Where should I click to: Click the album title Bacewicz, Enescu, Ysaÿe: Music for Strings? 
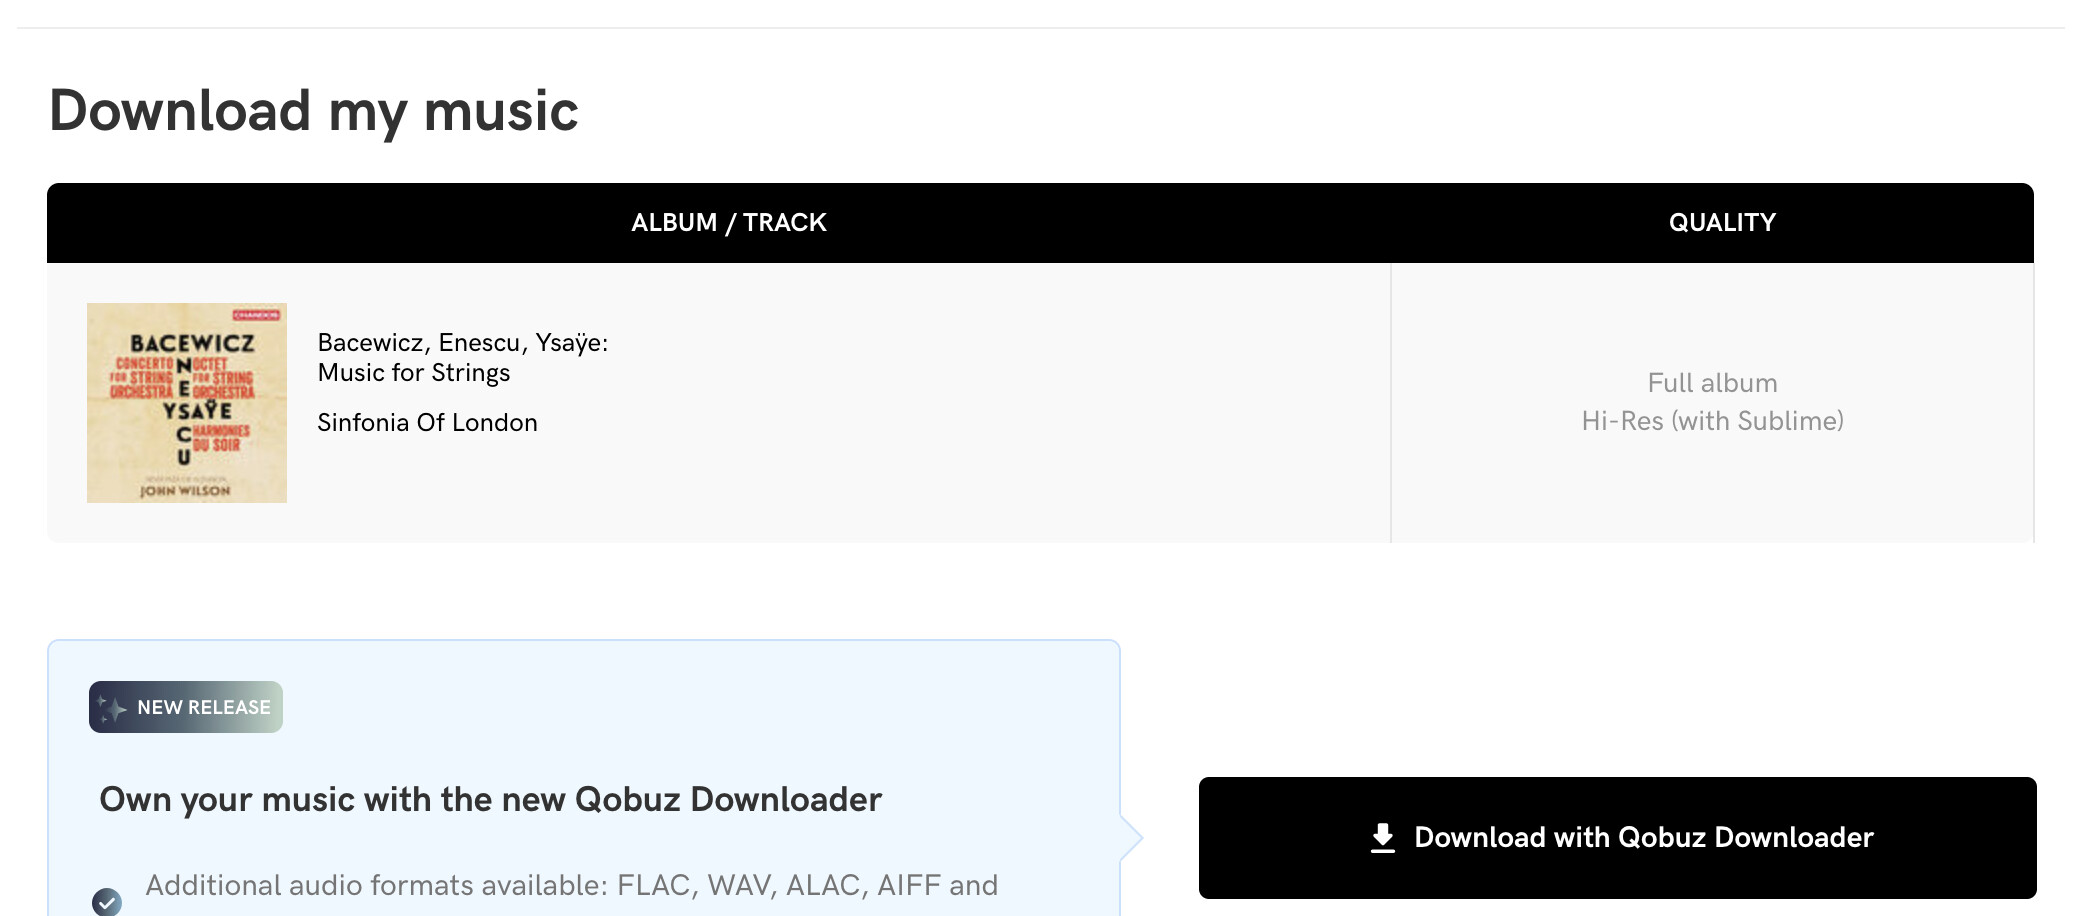(463, 357)
